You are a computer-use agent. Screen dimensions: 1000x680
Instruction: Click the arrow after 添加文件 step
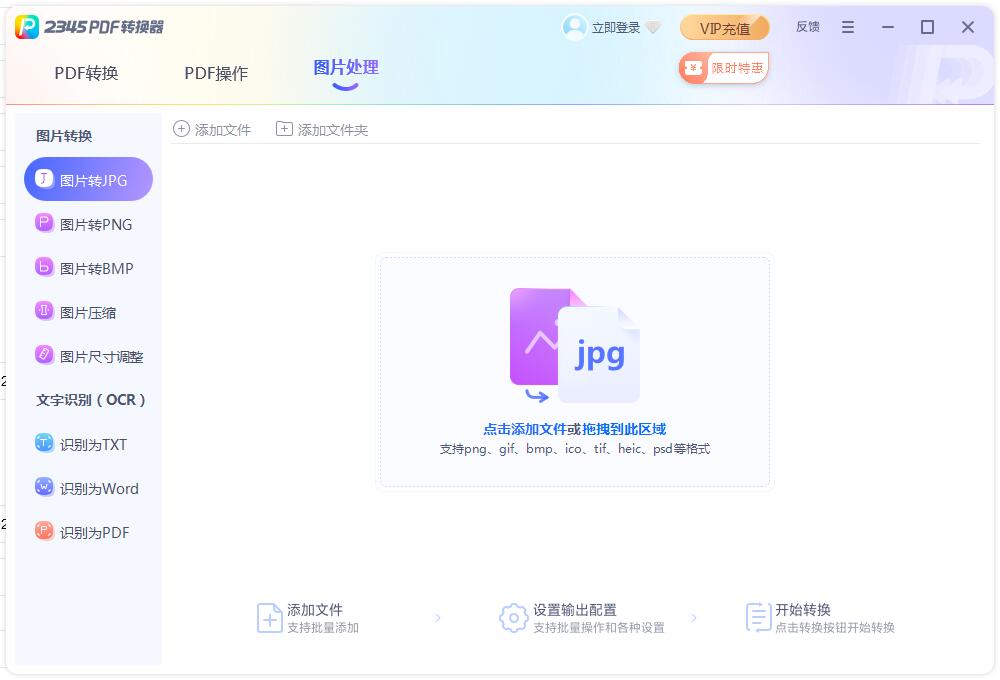[x=437, y=620]
